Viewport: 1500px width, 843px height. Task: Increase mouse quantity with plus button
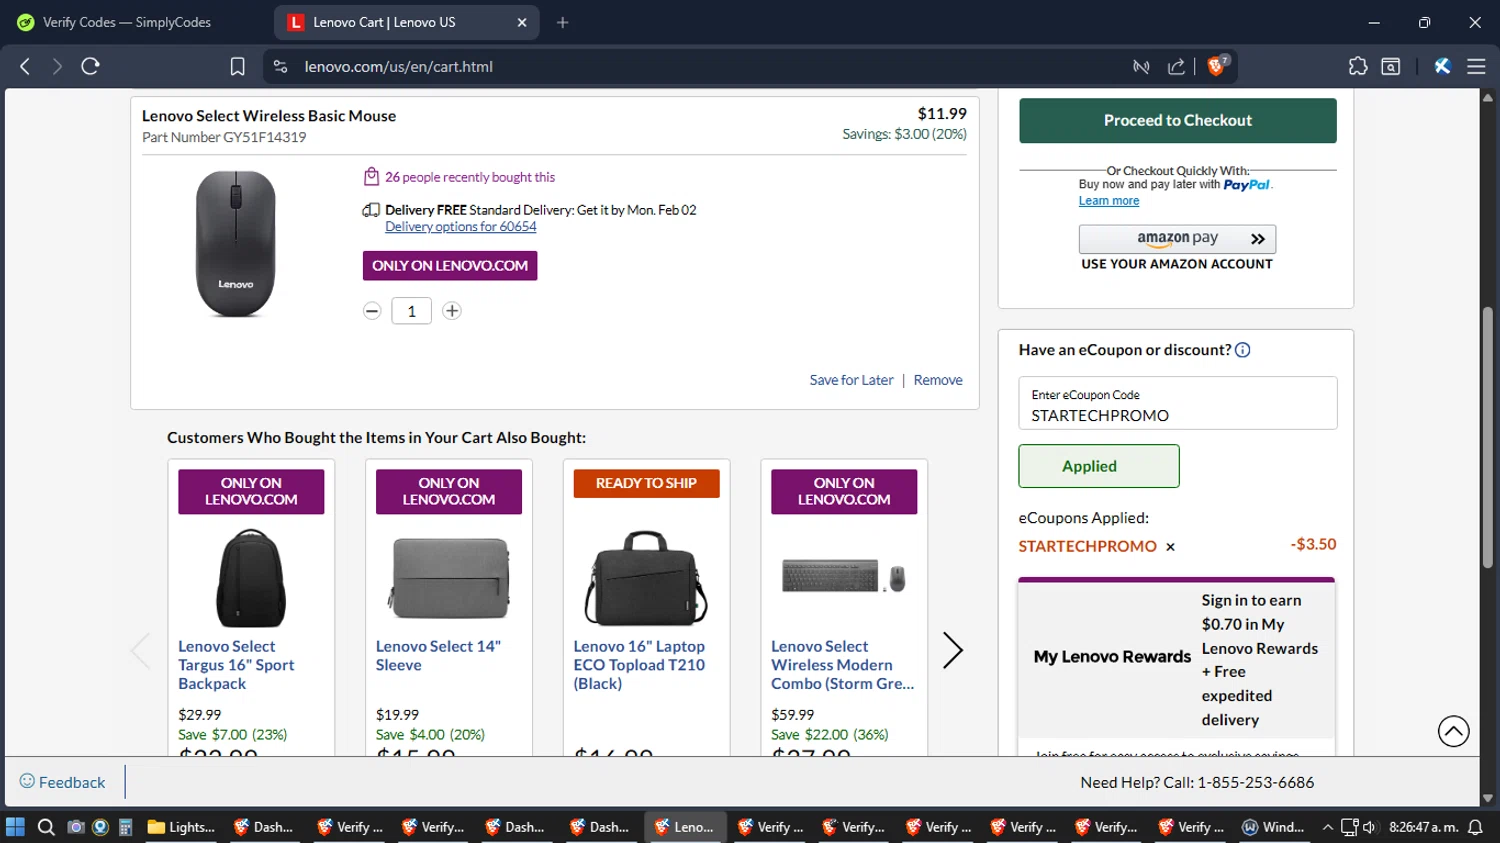452,311
